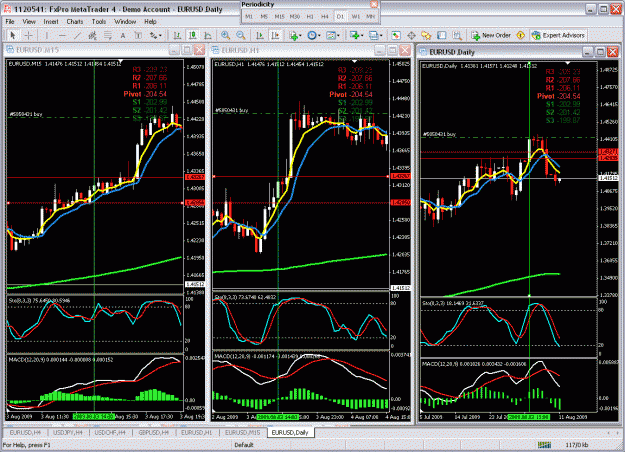Viewport: 625px width, 452px height.
Task: Open the File menu
Action: (x=10, y=22)
